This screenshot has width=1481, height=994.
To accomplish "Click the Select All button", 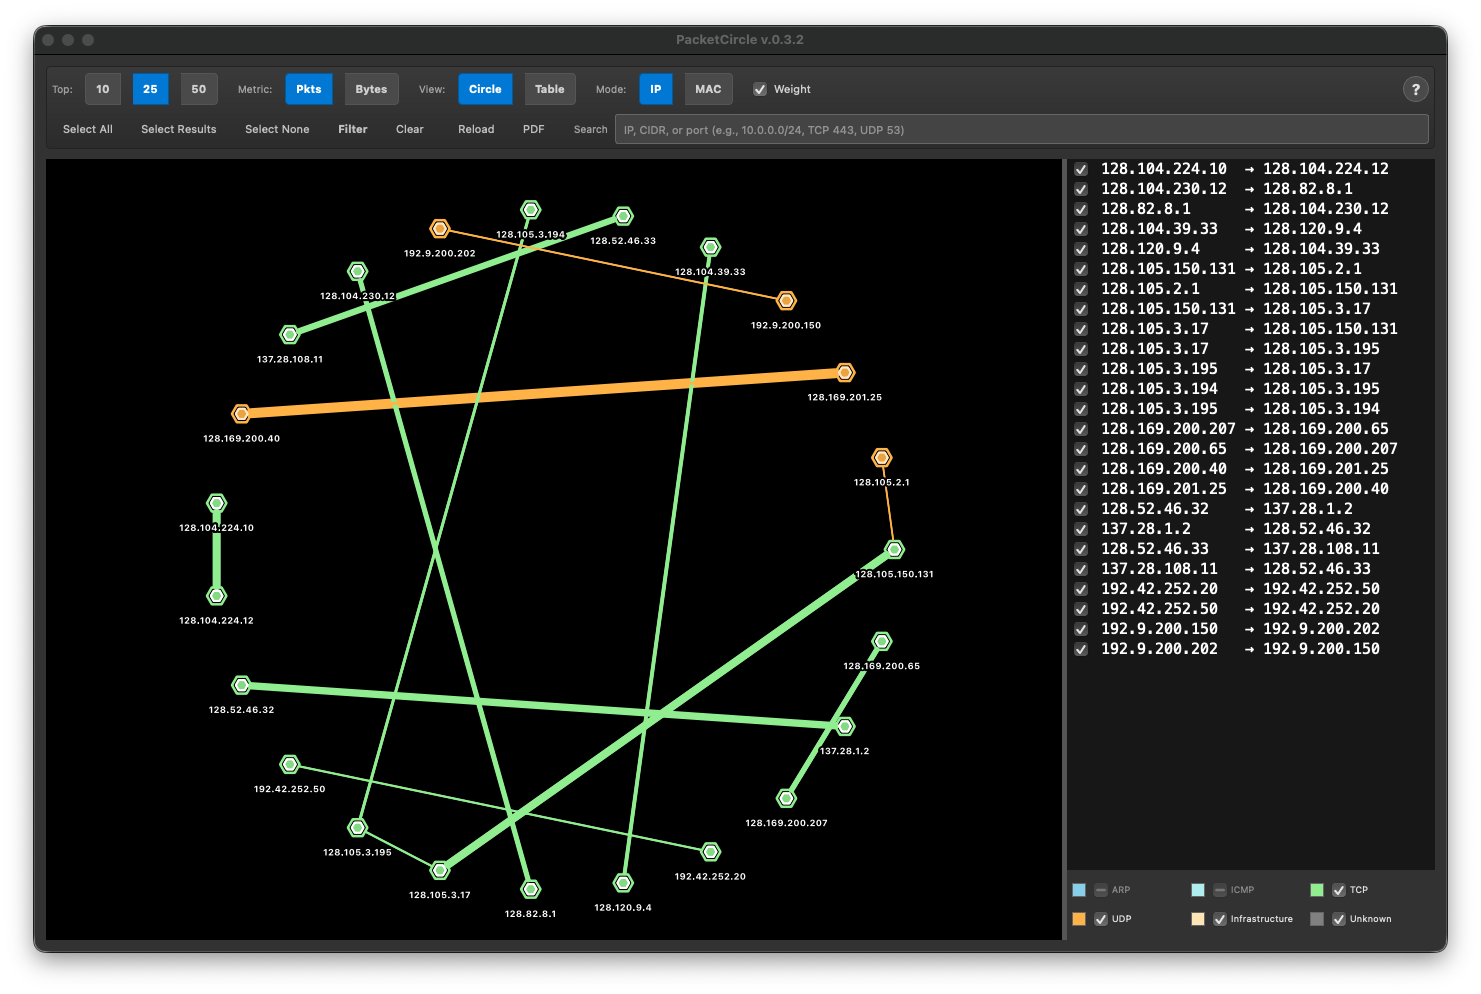I will click(88, 129).
